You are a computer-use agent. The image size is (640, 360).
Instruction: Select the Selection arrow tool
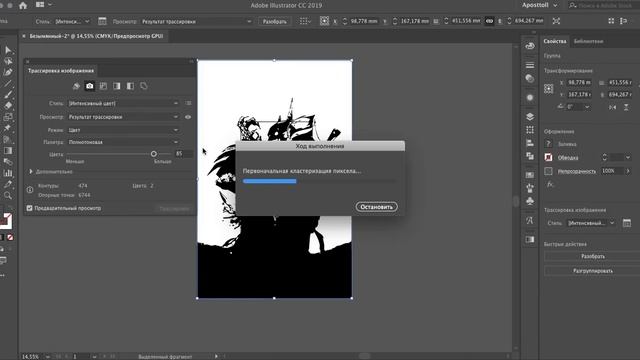[8, 50]
